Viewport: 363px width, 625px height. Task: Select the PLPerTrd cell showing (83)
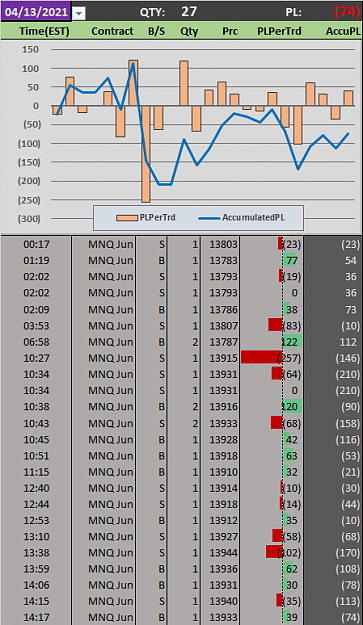pyautogui.click(x=272, y=326)
